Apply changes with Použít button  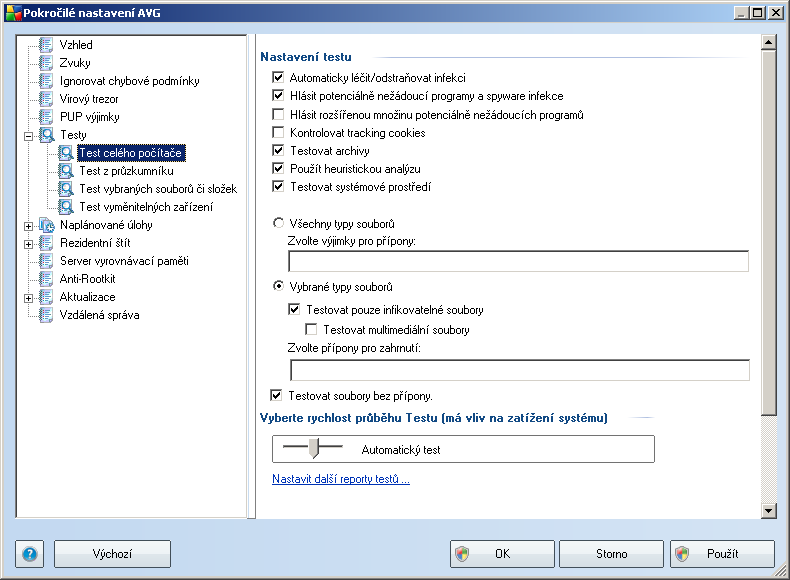(x=722, y=554)
